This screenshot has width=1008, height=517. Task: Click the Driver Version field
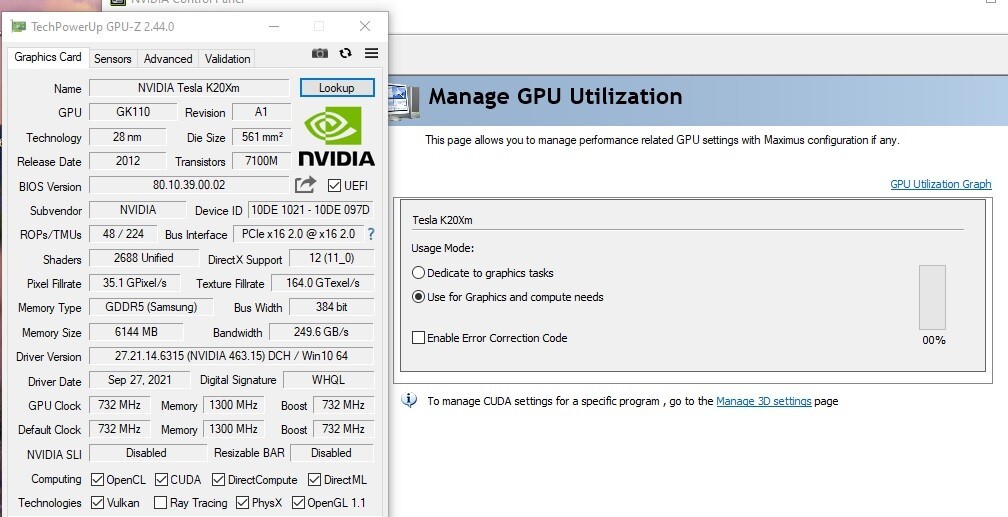231,356
